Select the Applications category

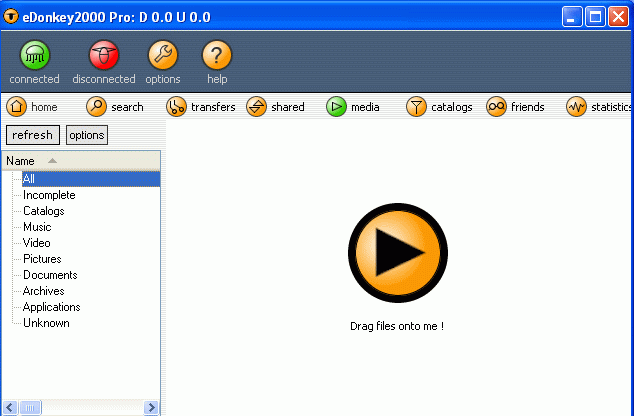51,307
